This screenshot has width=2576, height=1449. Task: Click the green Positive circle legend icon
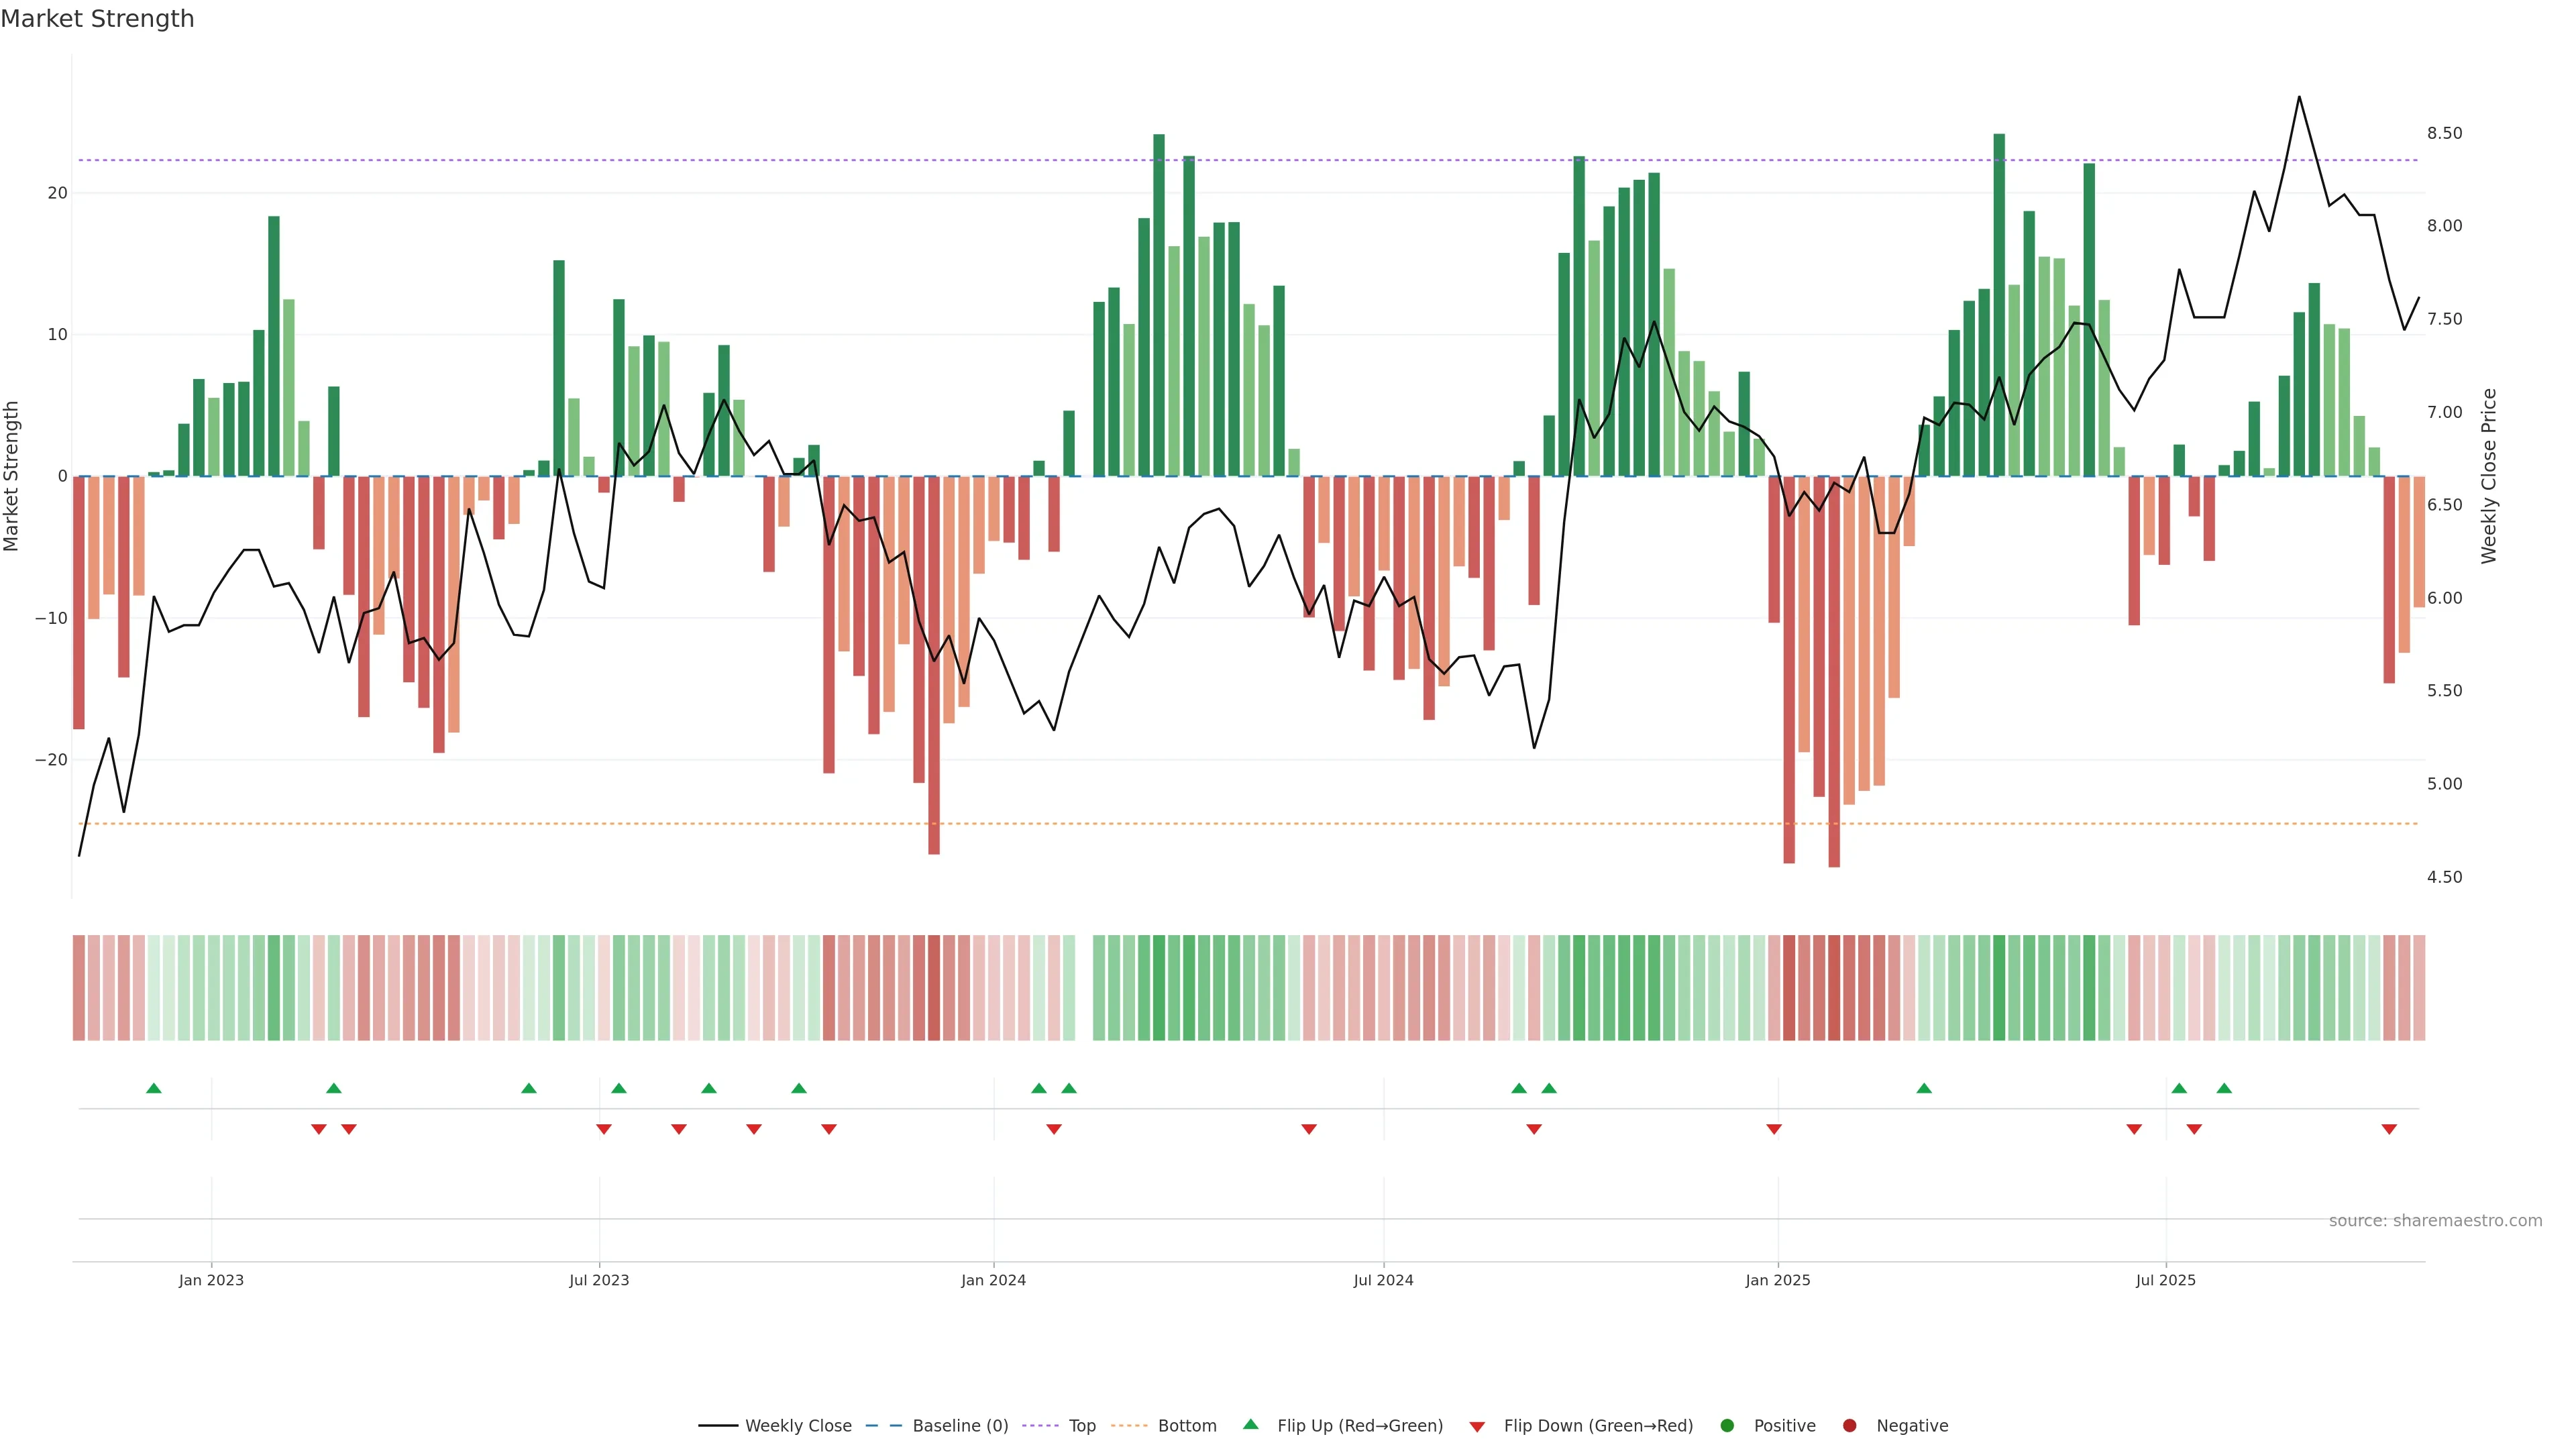click(1727, 1426)
